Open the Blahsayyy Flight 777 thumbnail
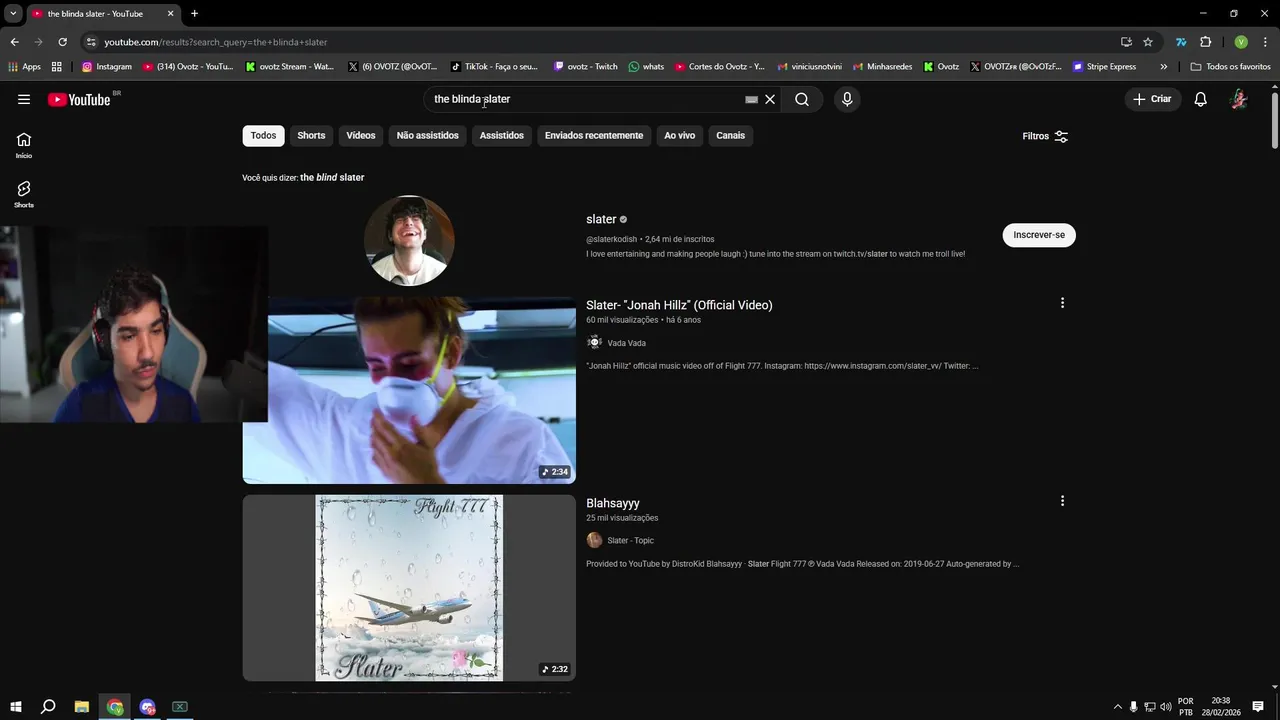 coord(409,588)
